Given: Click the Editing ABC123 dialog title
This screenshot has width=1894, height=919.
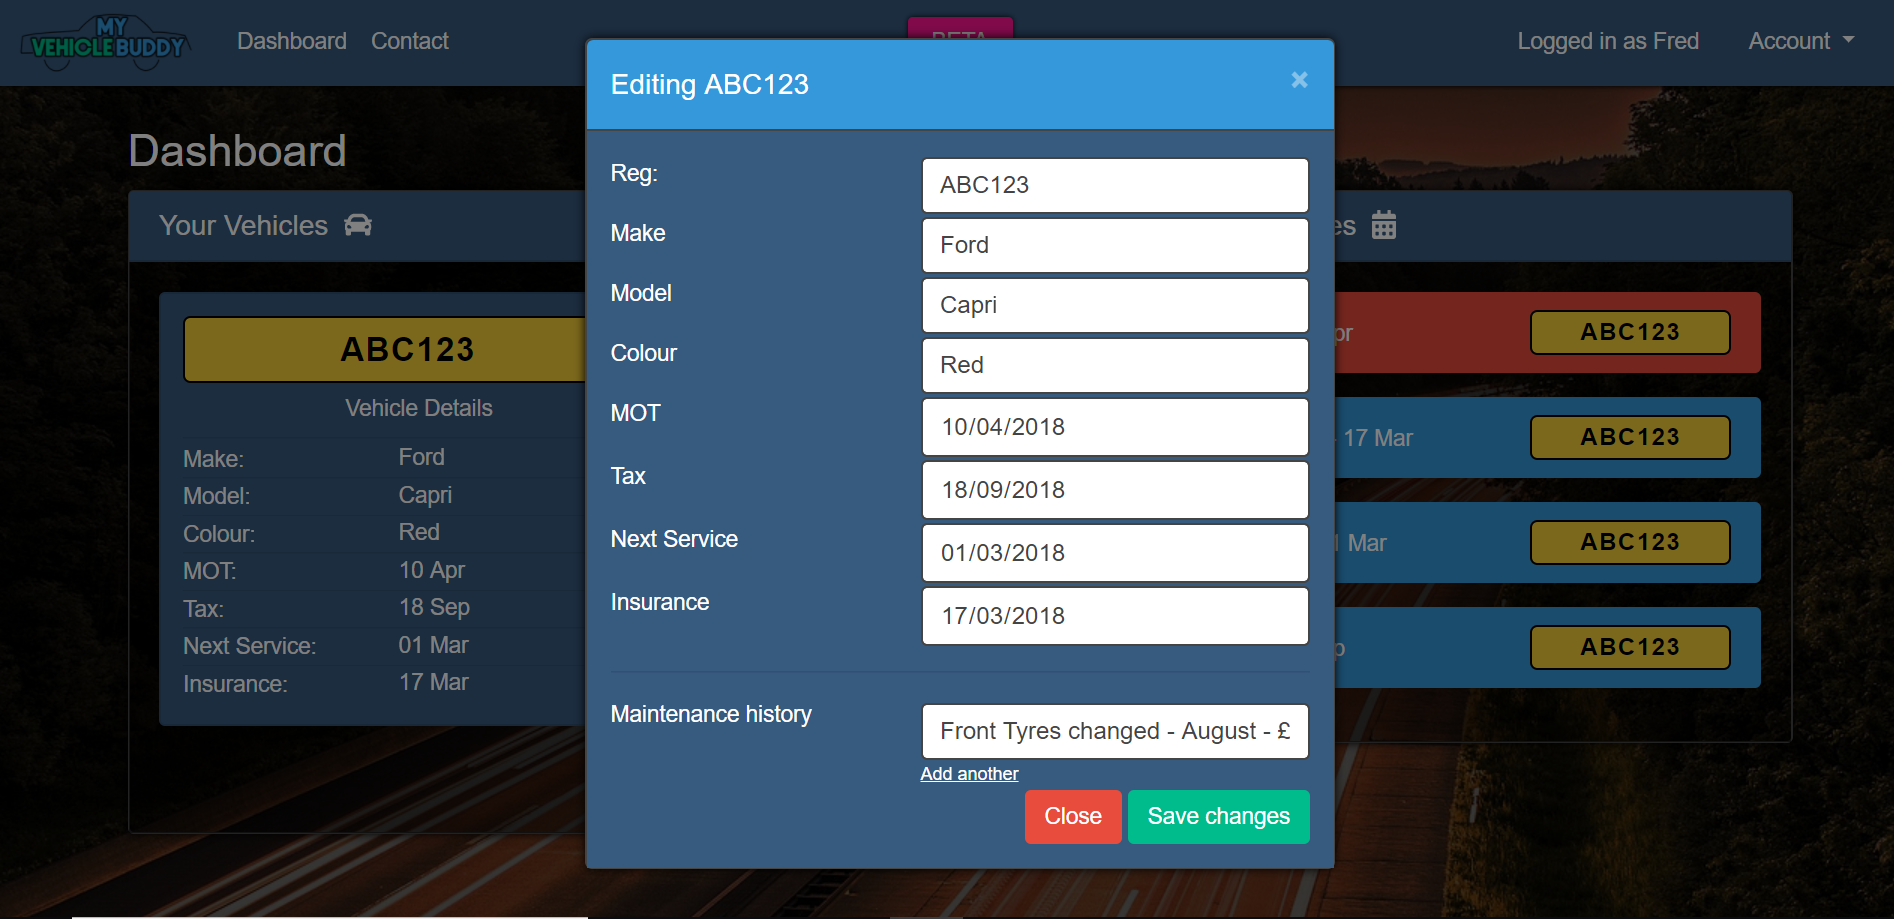Looking at the screenshot, I should click(710, 85).
